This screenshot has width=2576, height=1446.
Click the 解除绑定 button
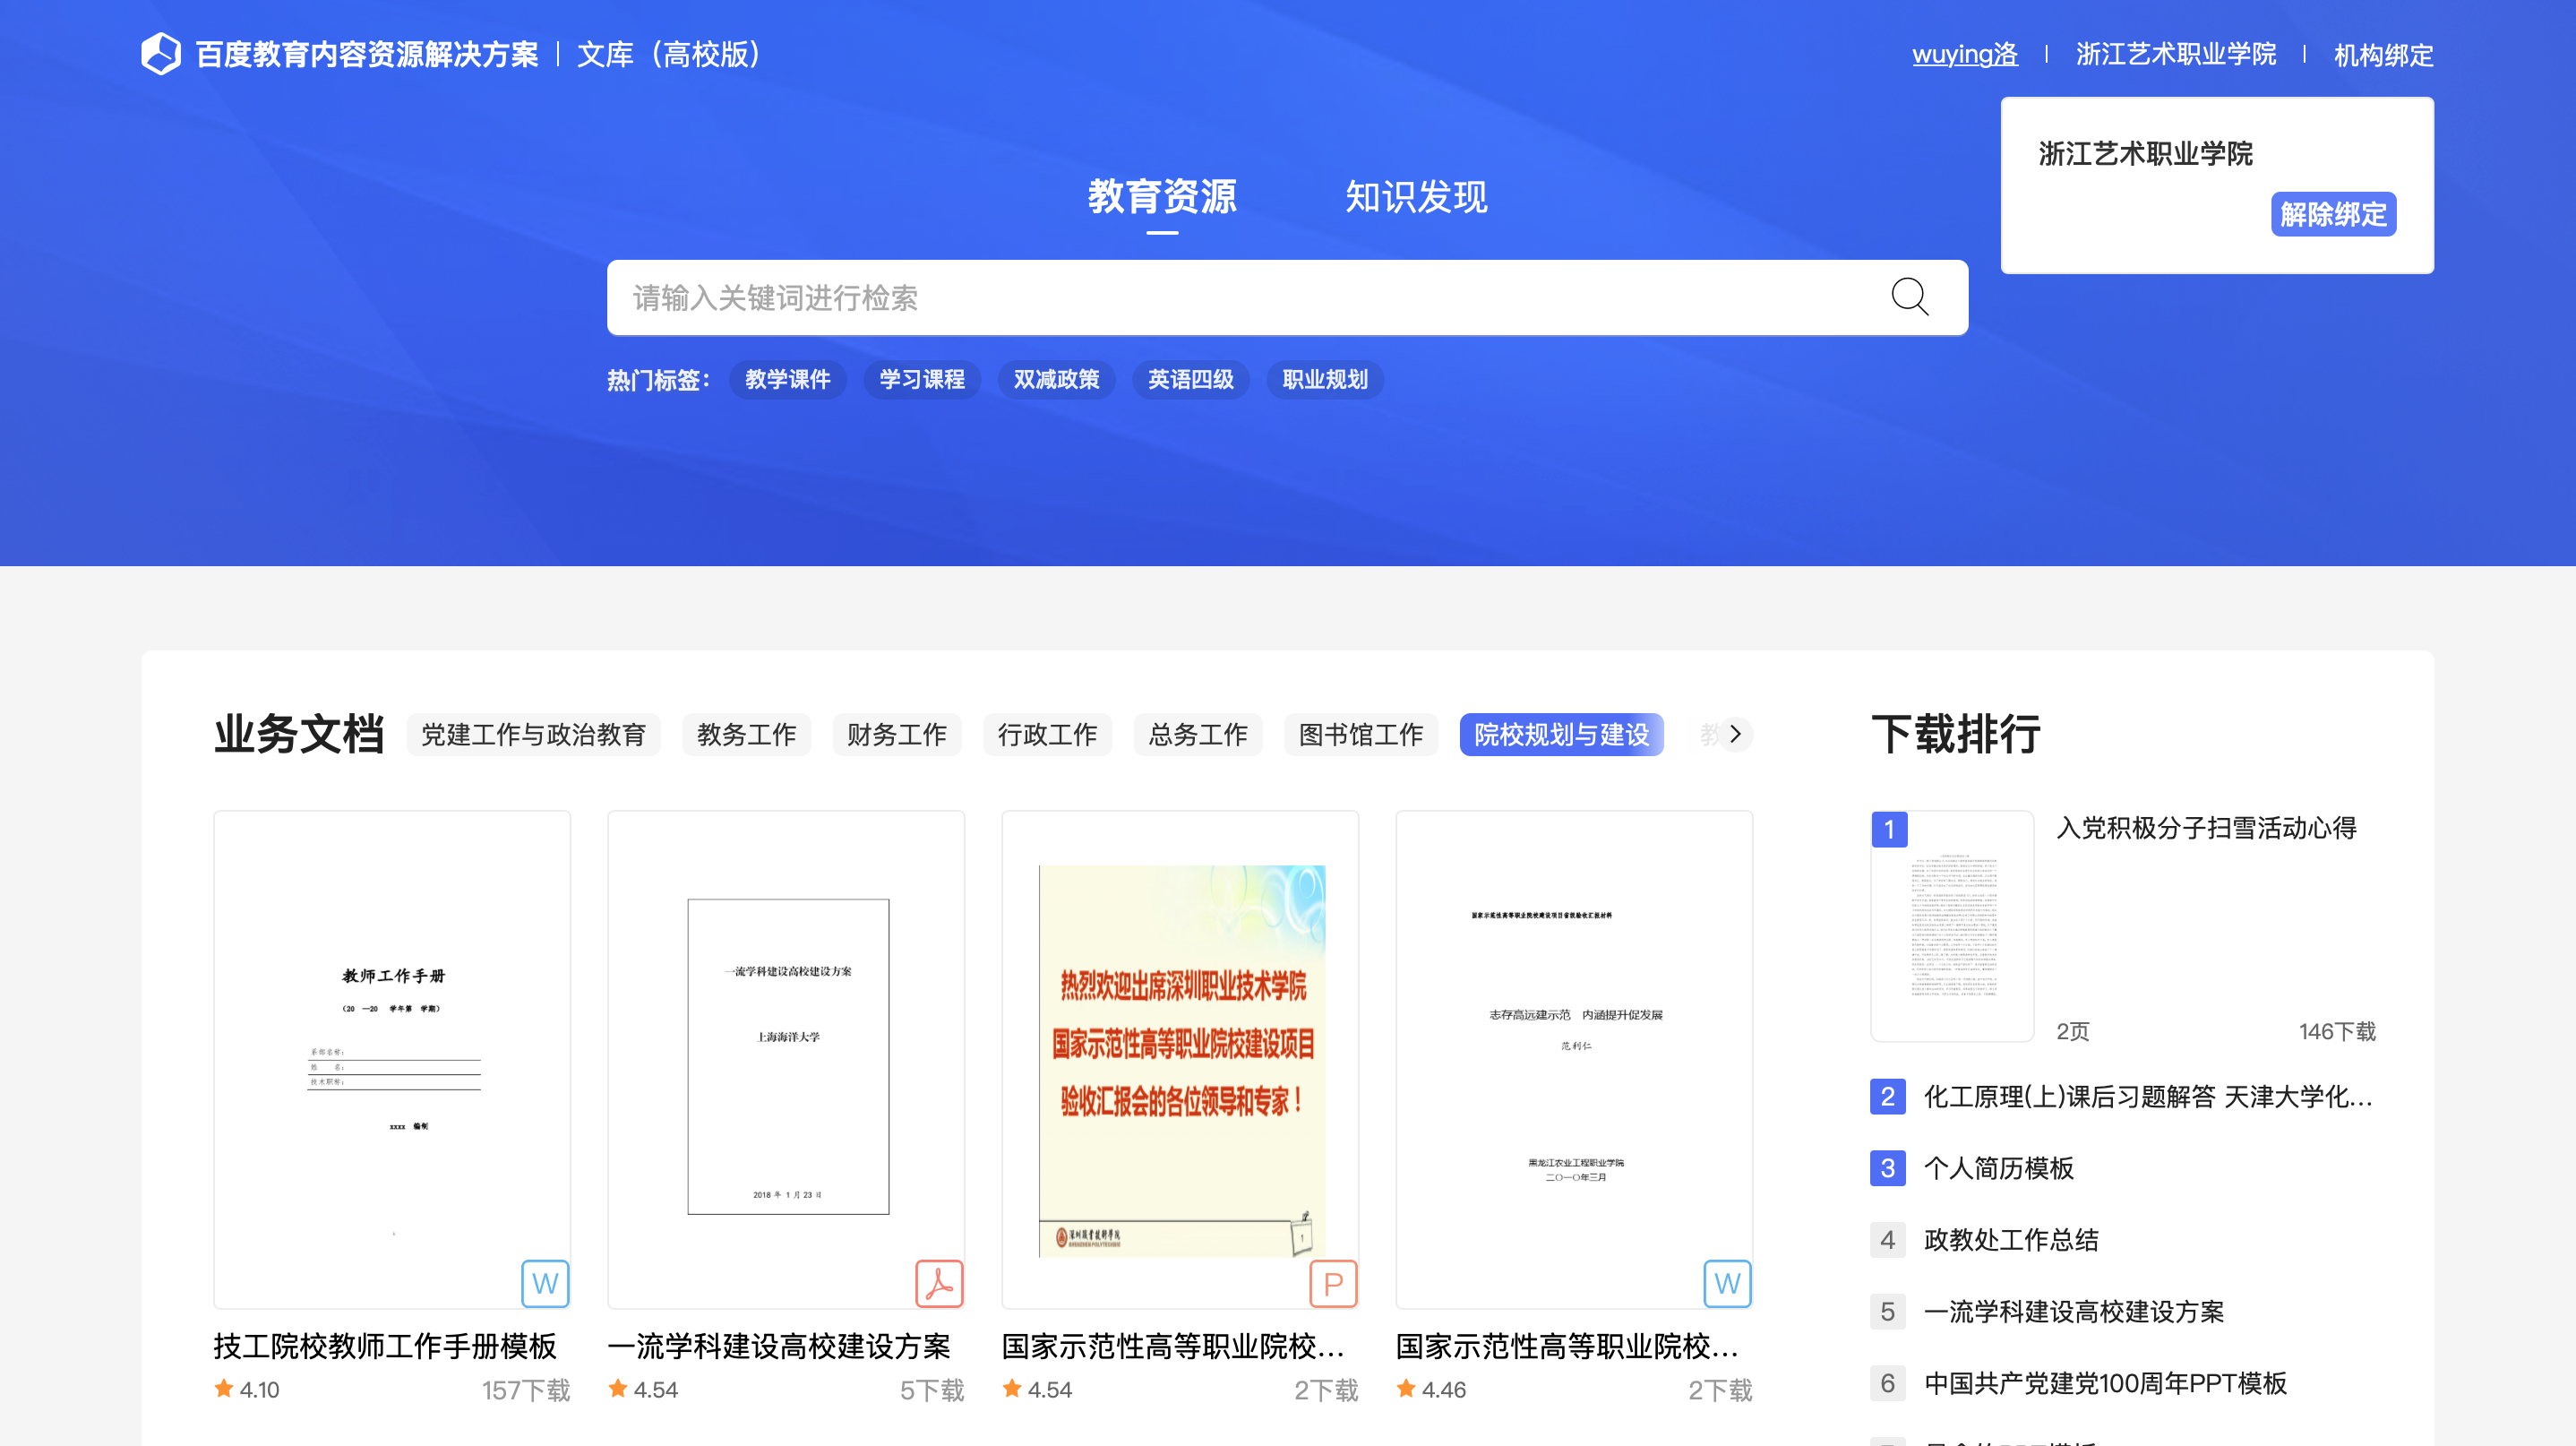[x=2333, y=214]
